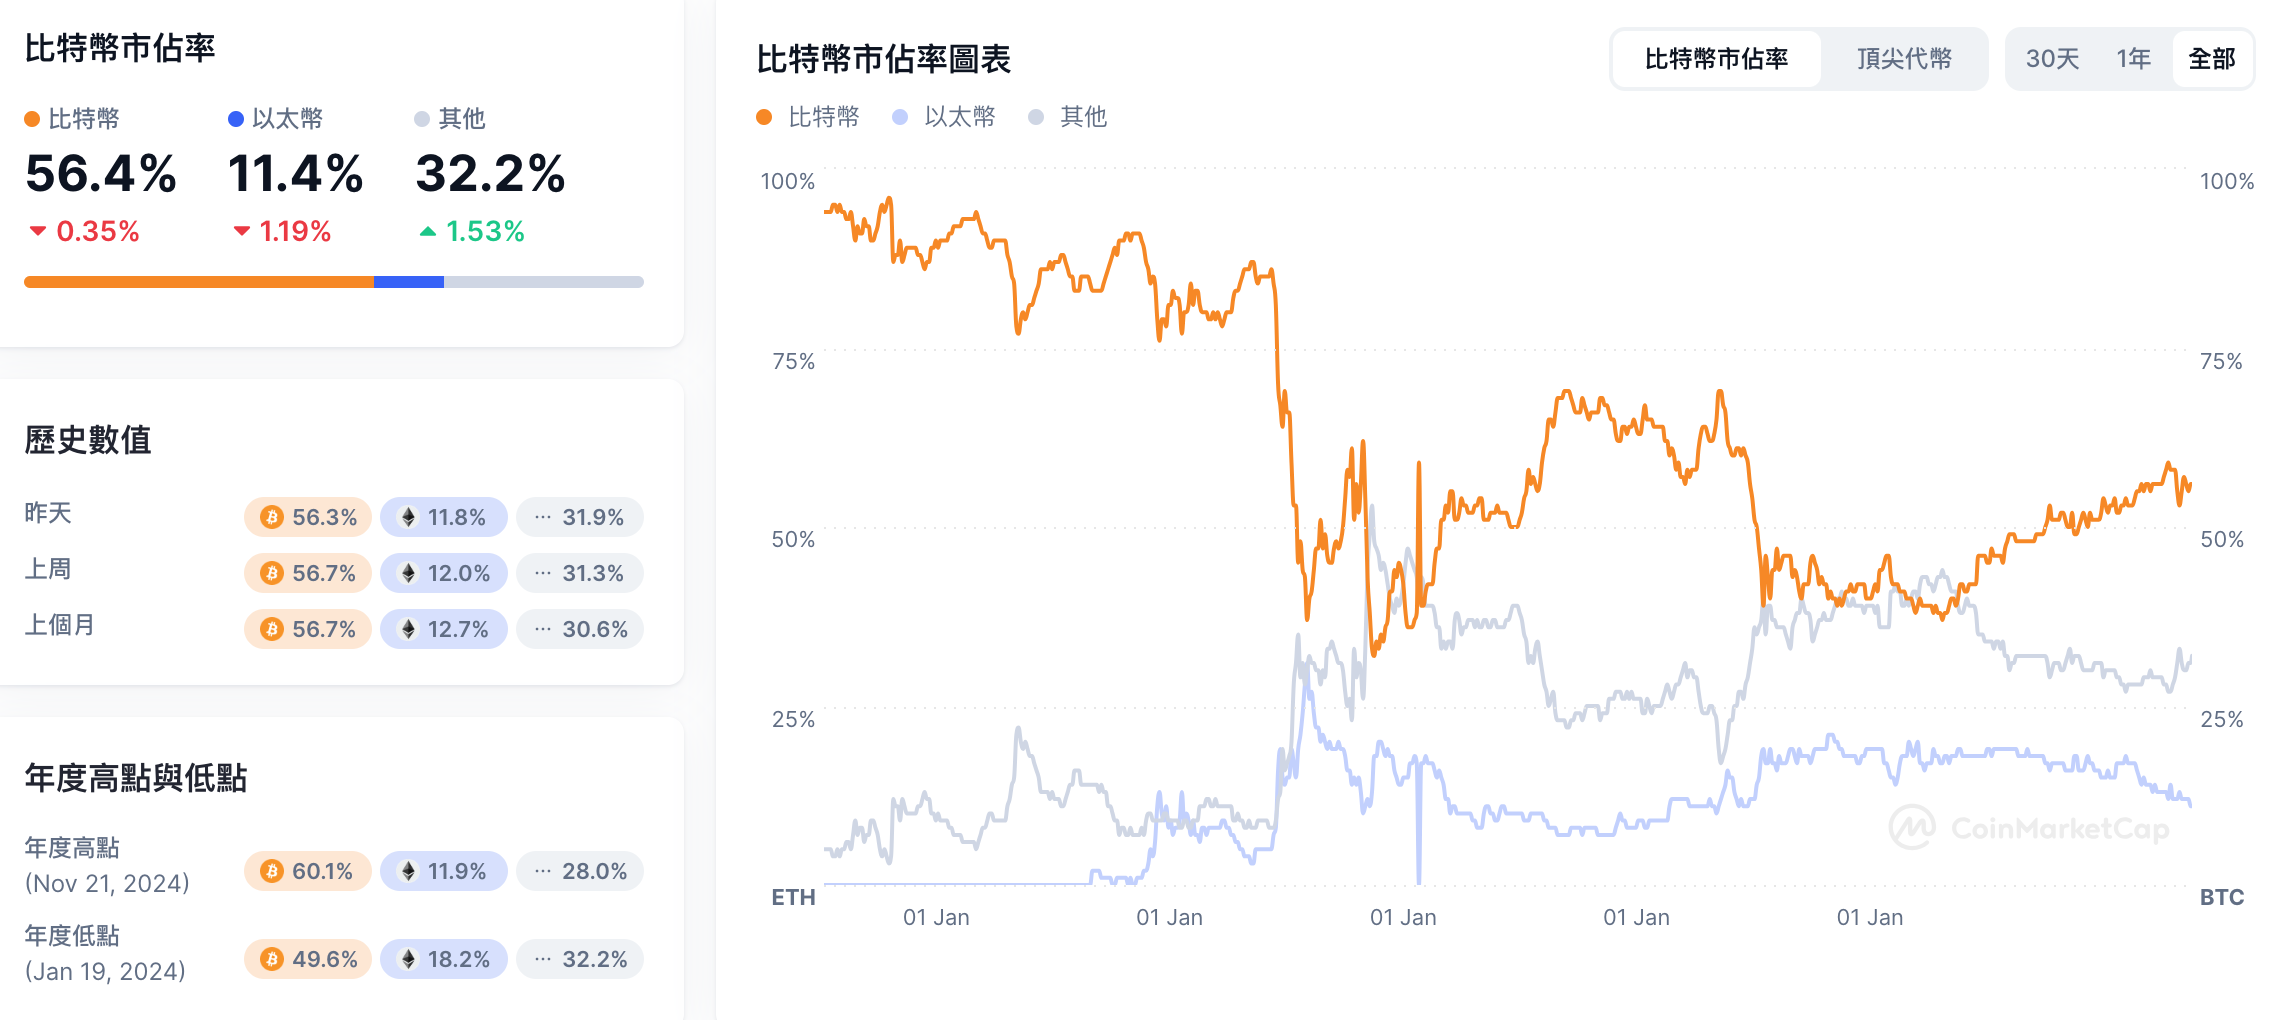Select the 比特幣市佔率 chart tab

1717,59
